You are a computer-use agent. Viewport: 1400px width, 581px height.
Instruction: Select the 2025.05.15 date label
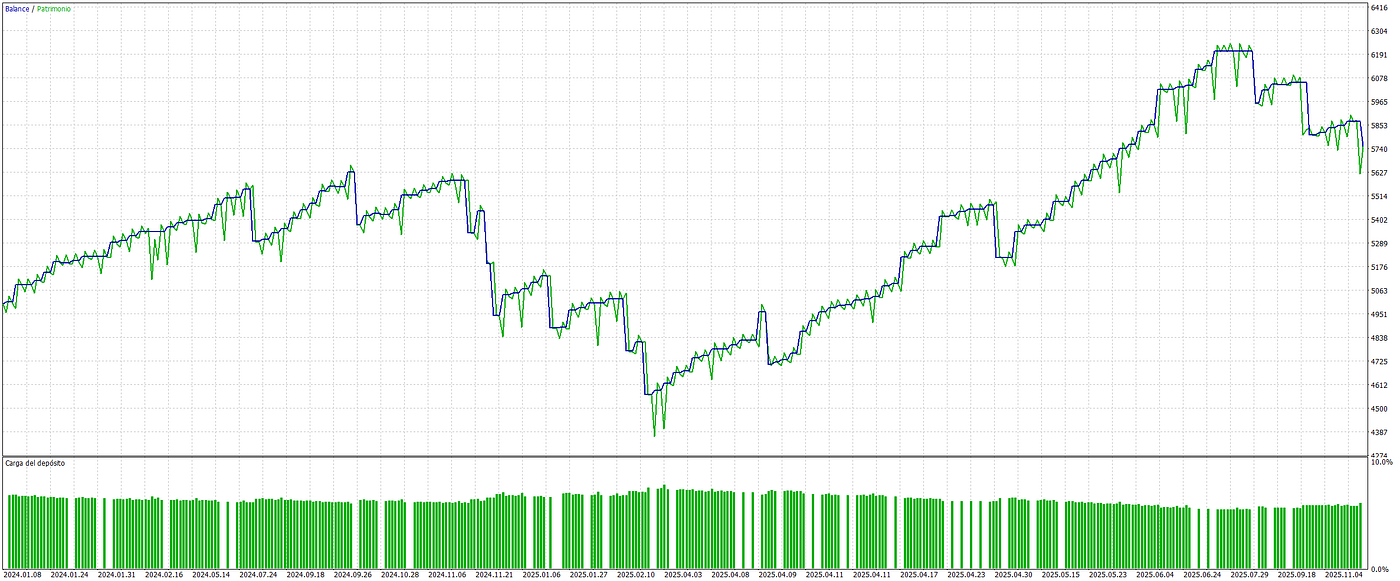(x=1062, y=575)
